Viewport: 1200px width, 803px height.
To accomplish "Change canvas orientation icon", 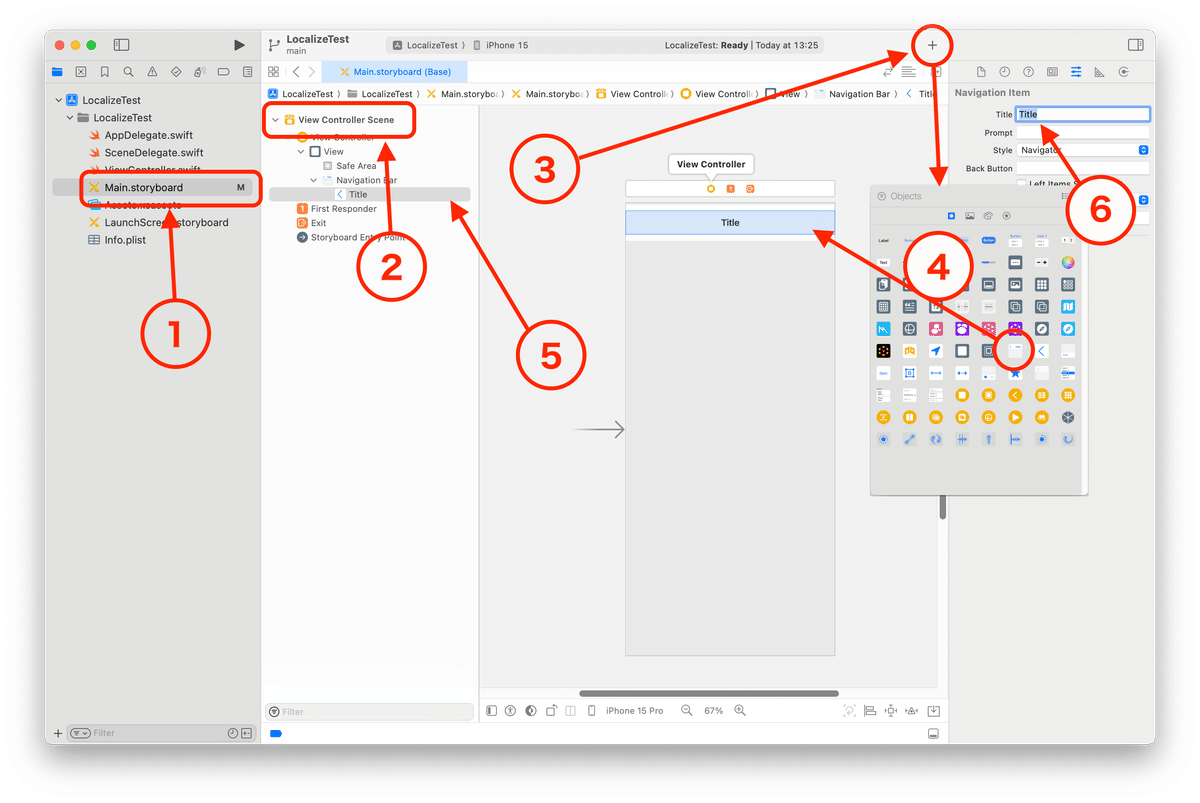I will (x=550, y=711).
